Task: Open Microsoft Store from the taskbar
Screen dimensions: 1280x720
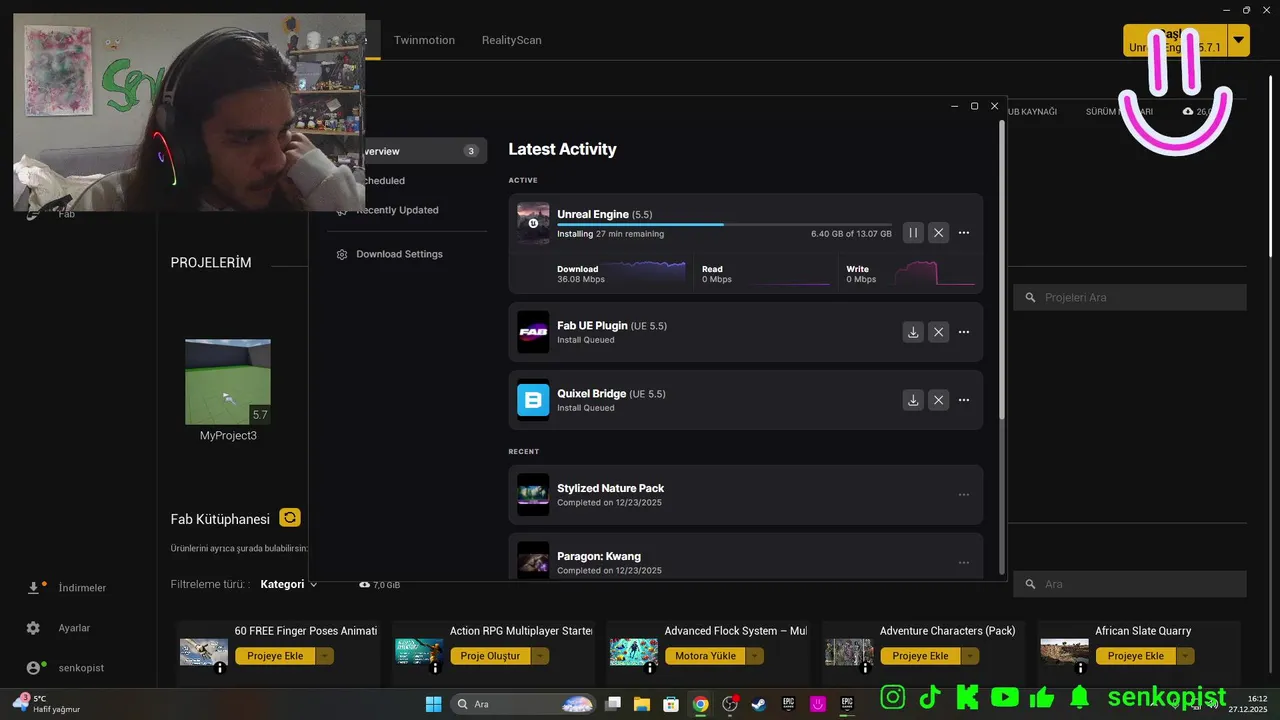Action: 672,704
